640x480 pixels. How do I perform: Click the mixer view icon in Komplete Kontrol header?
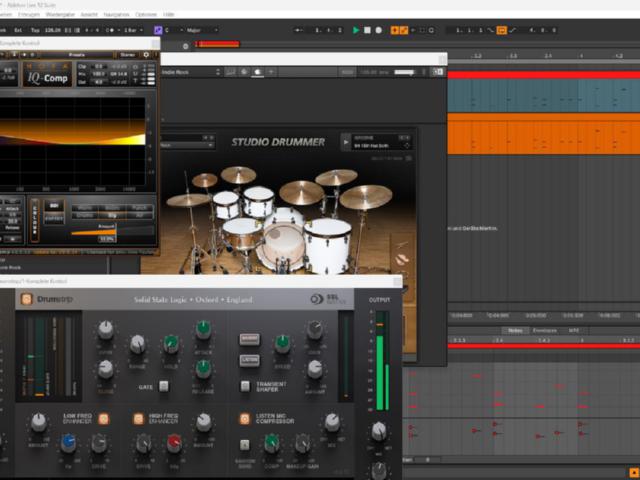click(231, 72)
